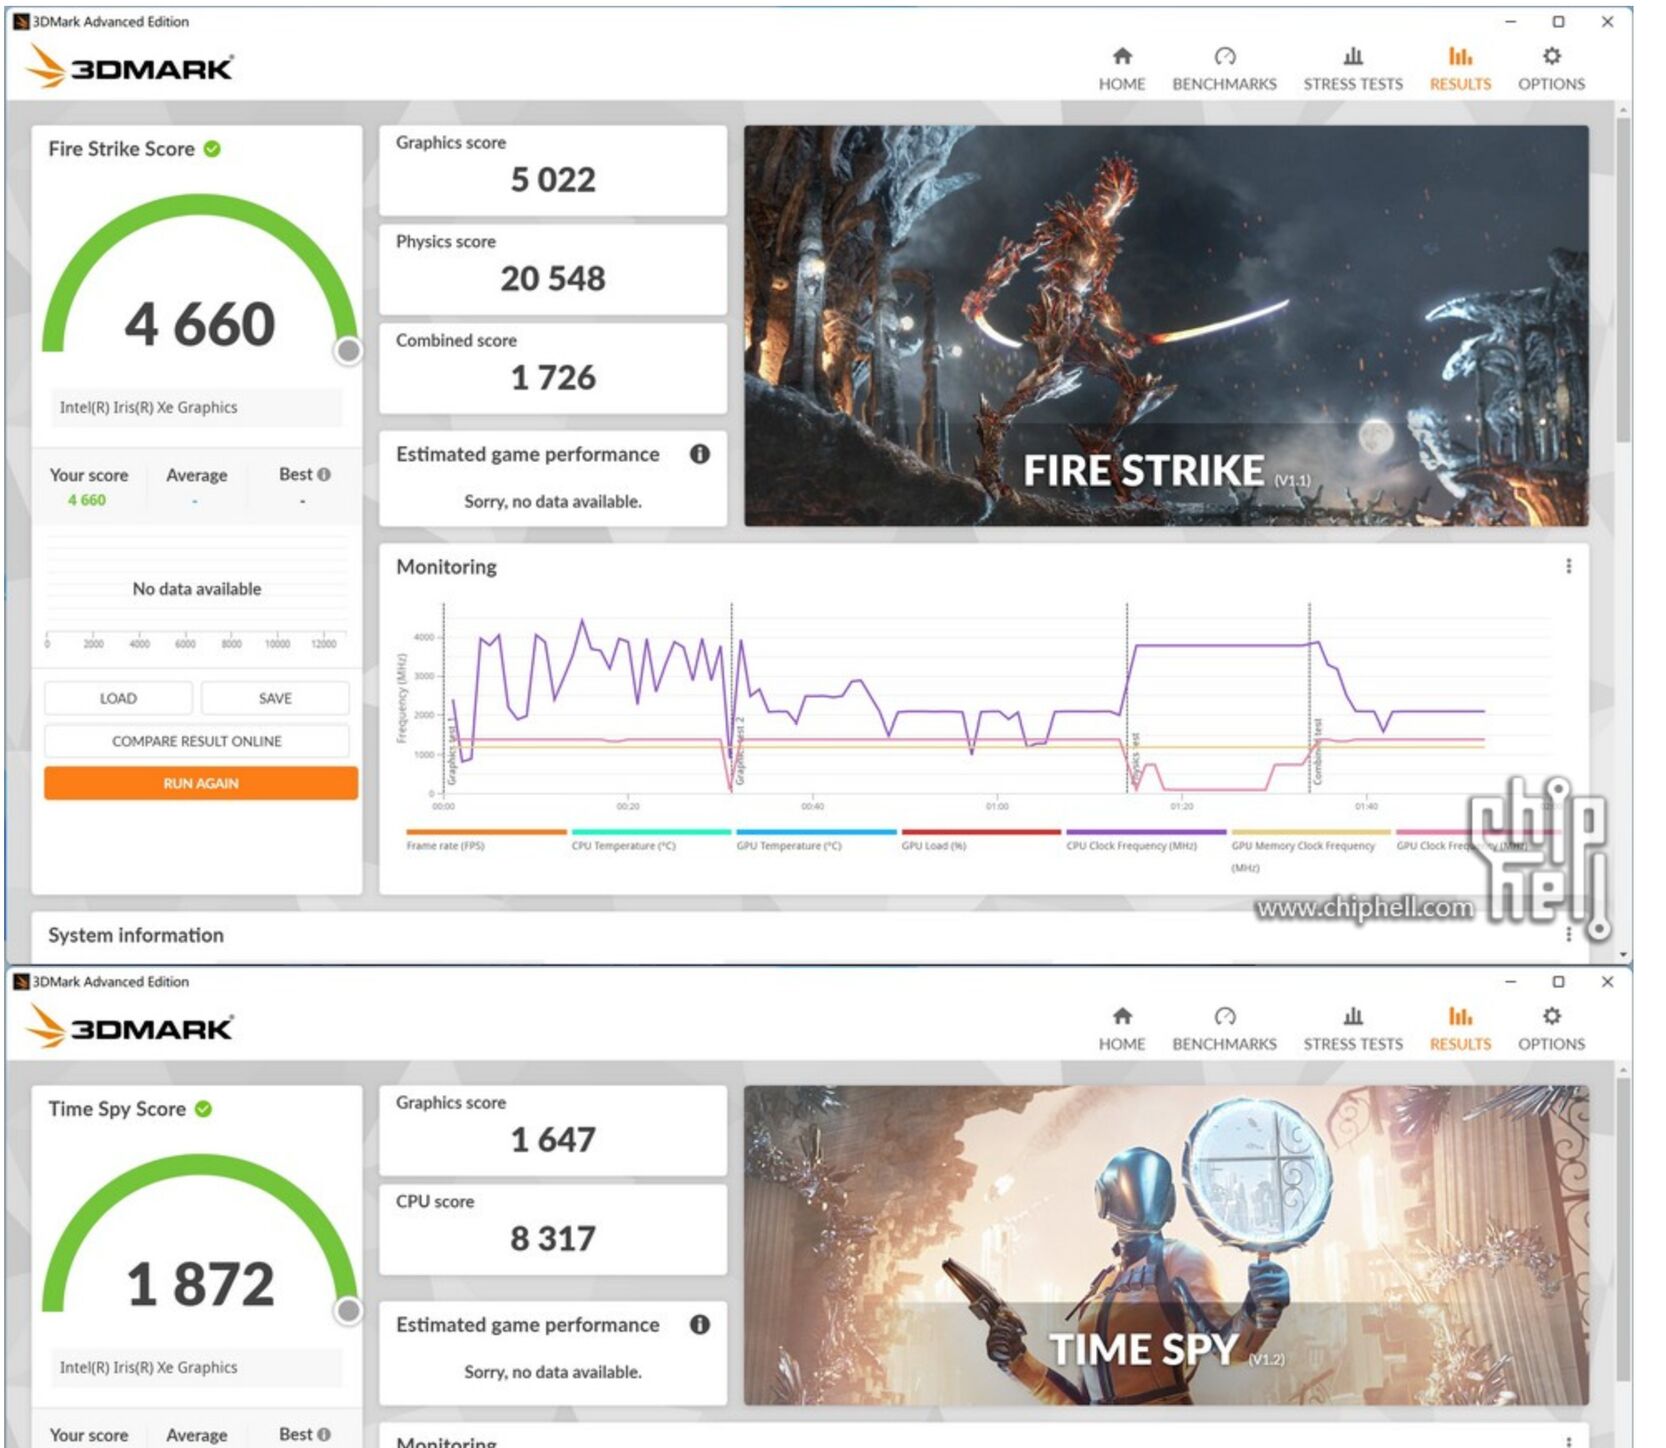Maximize the bottom 3DMark window

[1558, 981]
